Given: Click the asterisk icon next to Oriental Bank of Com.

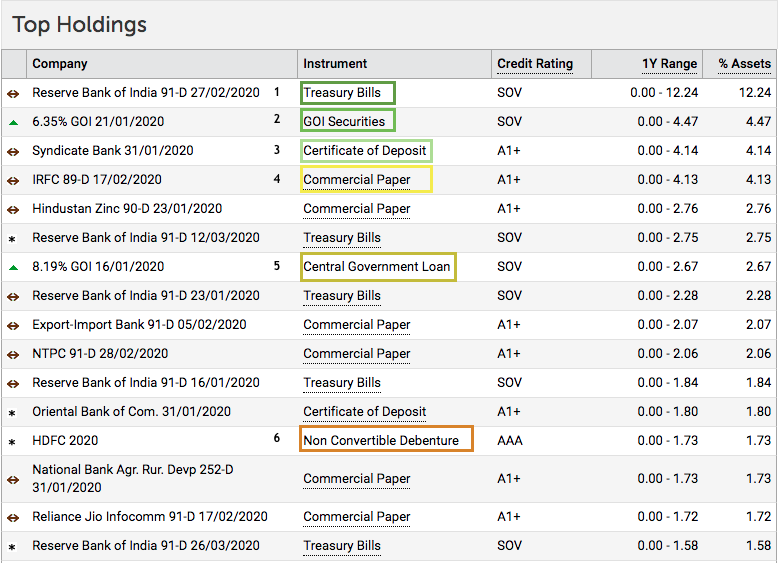Looking at the screenshot, I should 12,413.
